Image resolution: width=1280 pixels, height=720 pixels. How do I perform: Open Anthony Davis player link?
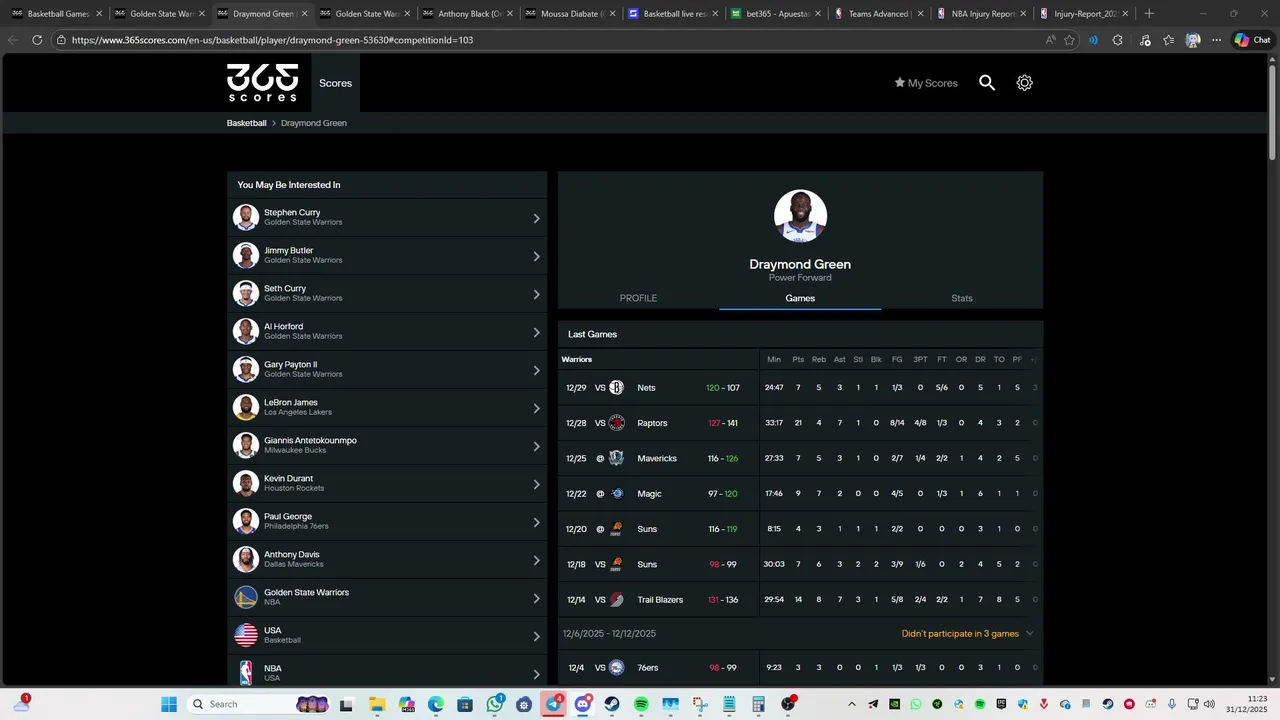387,560
